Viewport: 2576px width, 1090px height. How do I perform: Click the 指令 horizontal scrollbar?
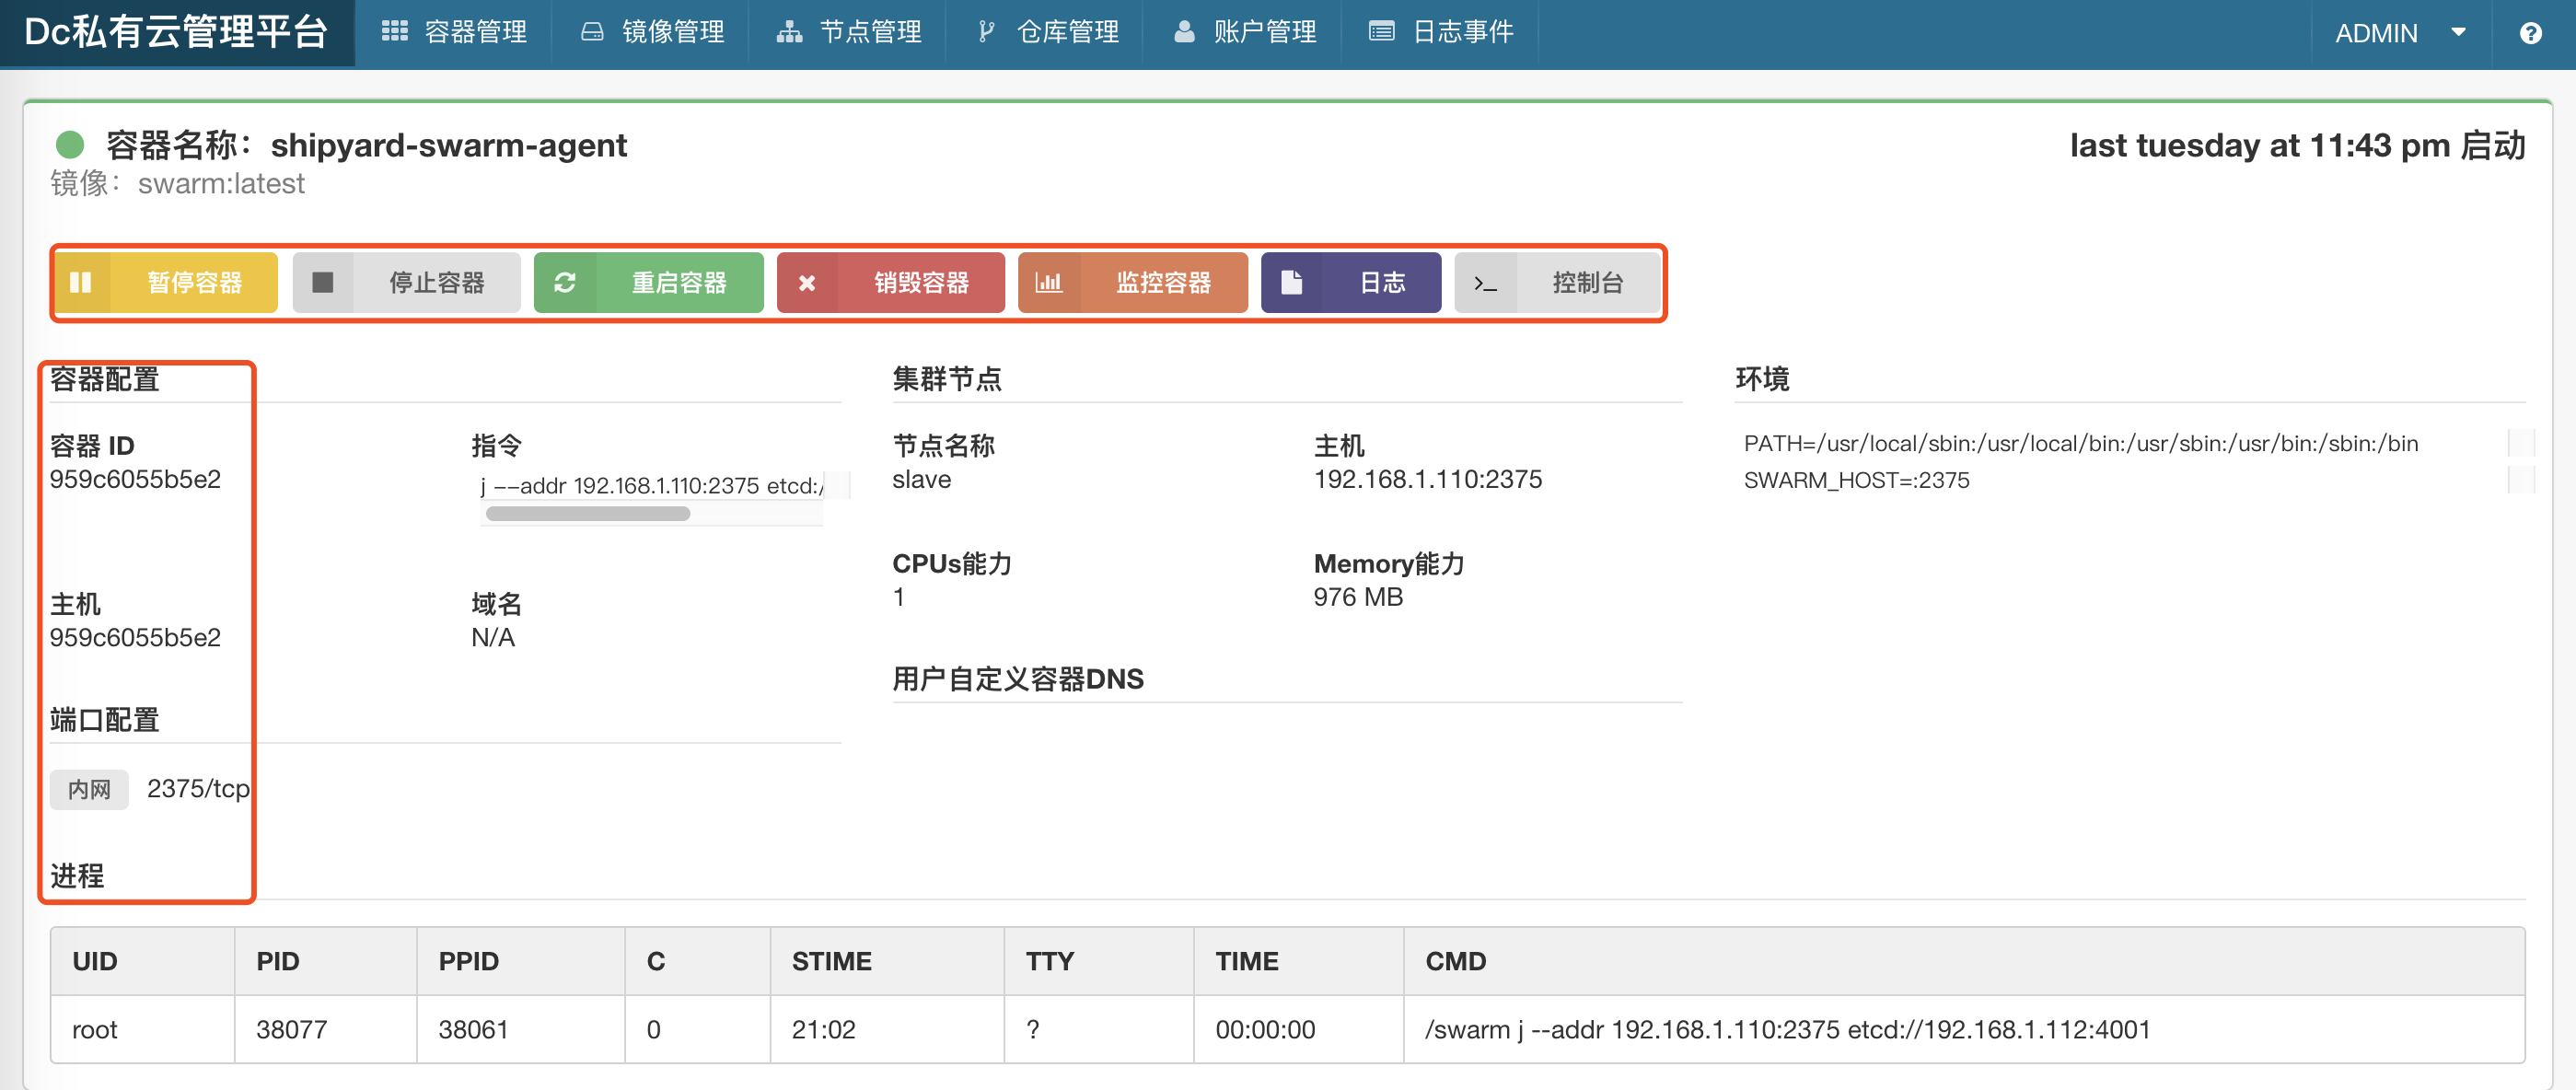[x=588, y=514]
